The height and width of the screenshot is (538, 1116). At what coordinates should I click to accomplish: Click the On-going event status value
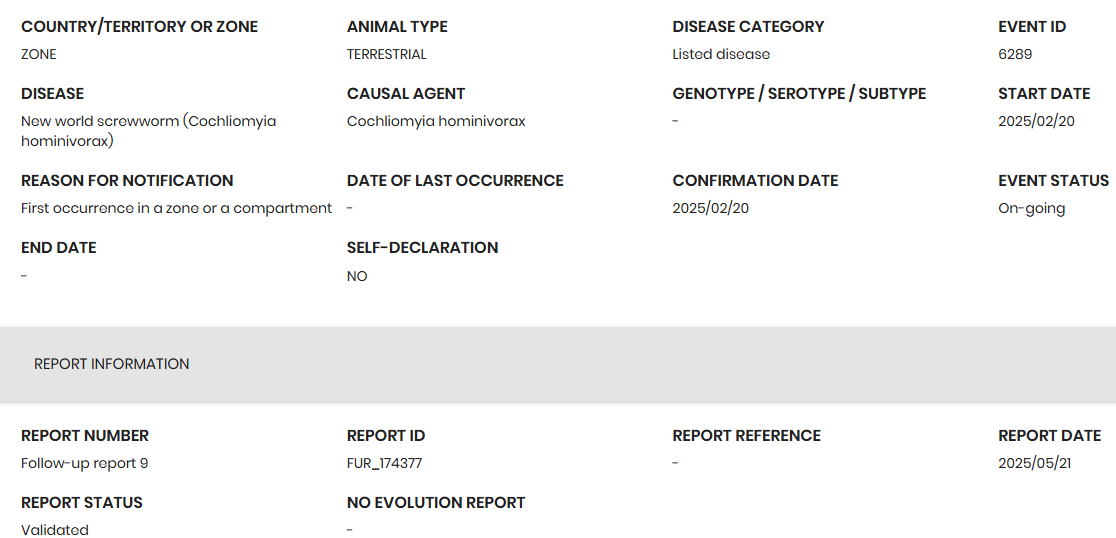tap(1032, 208)
